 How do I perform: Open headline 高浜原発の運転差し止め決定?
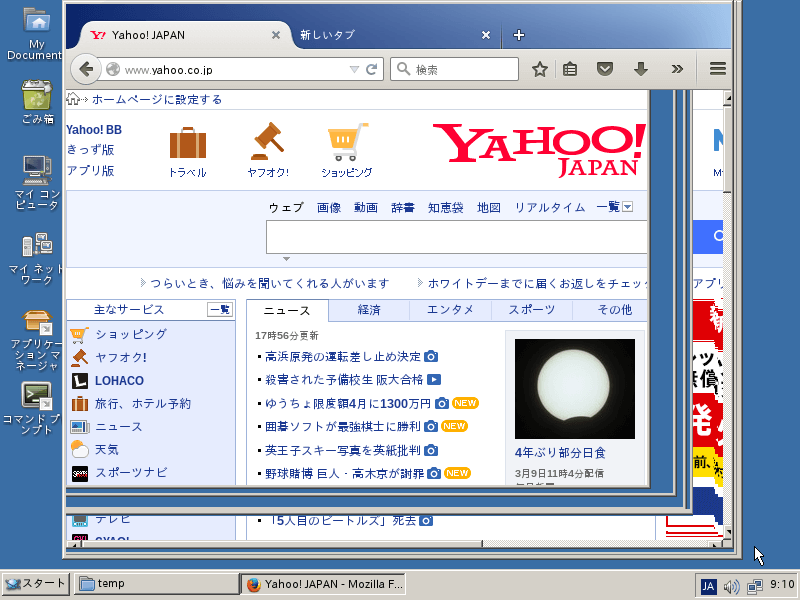343,357
